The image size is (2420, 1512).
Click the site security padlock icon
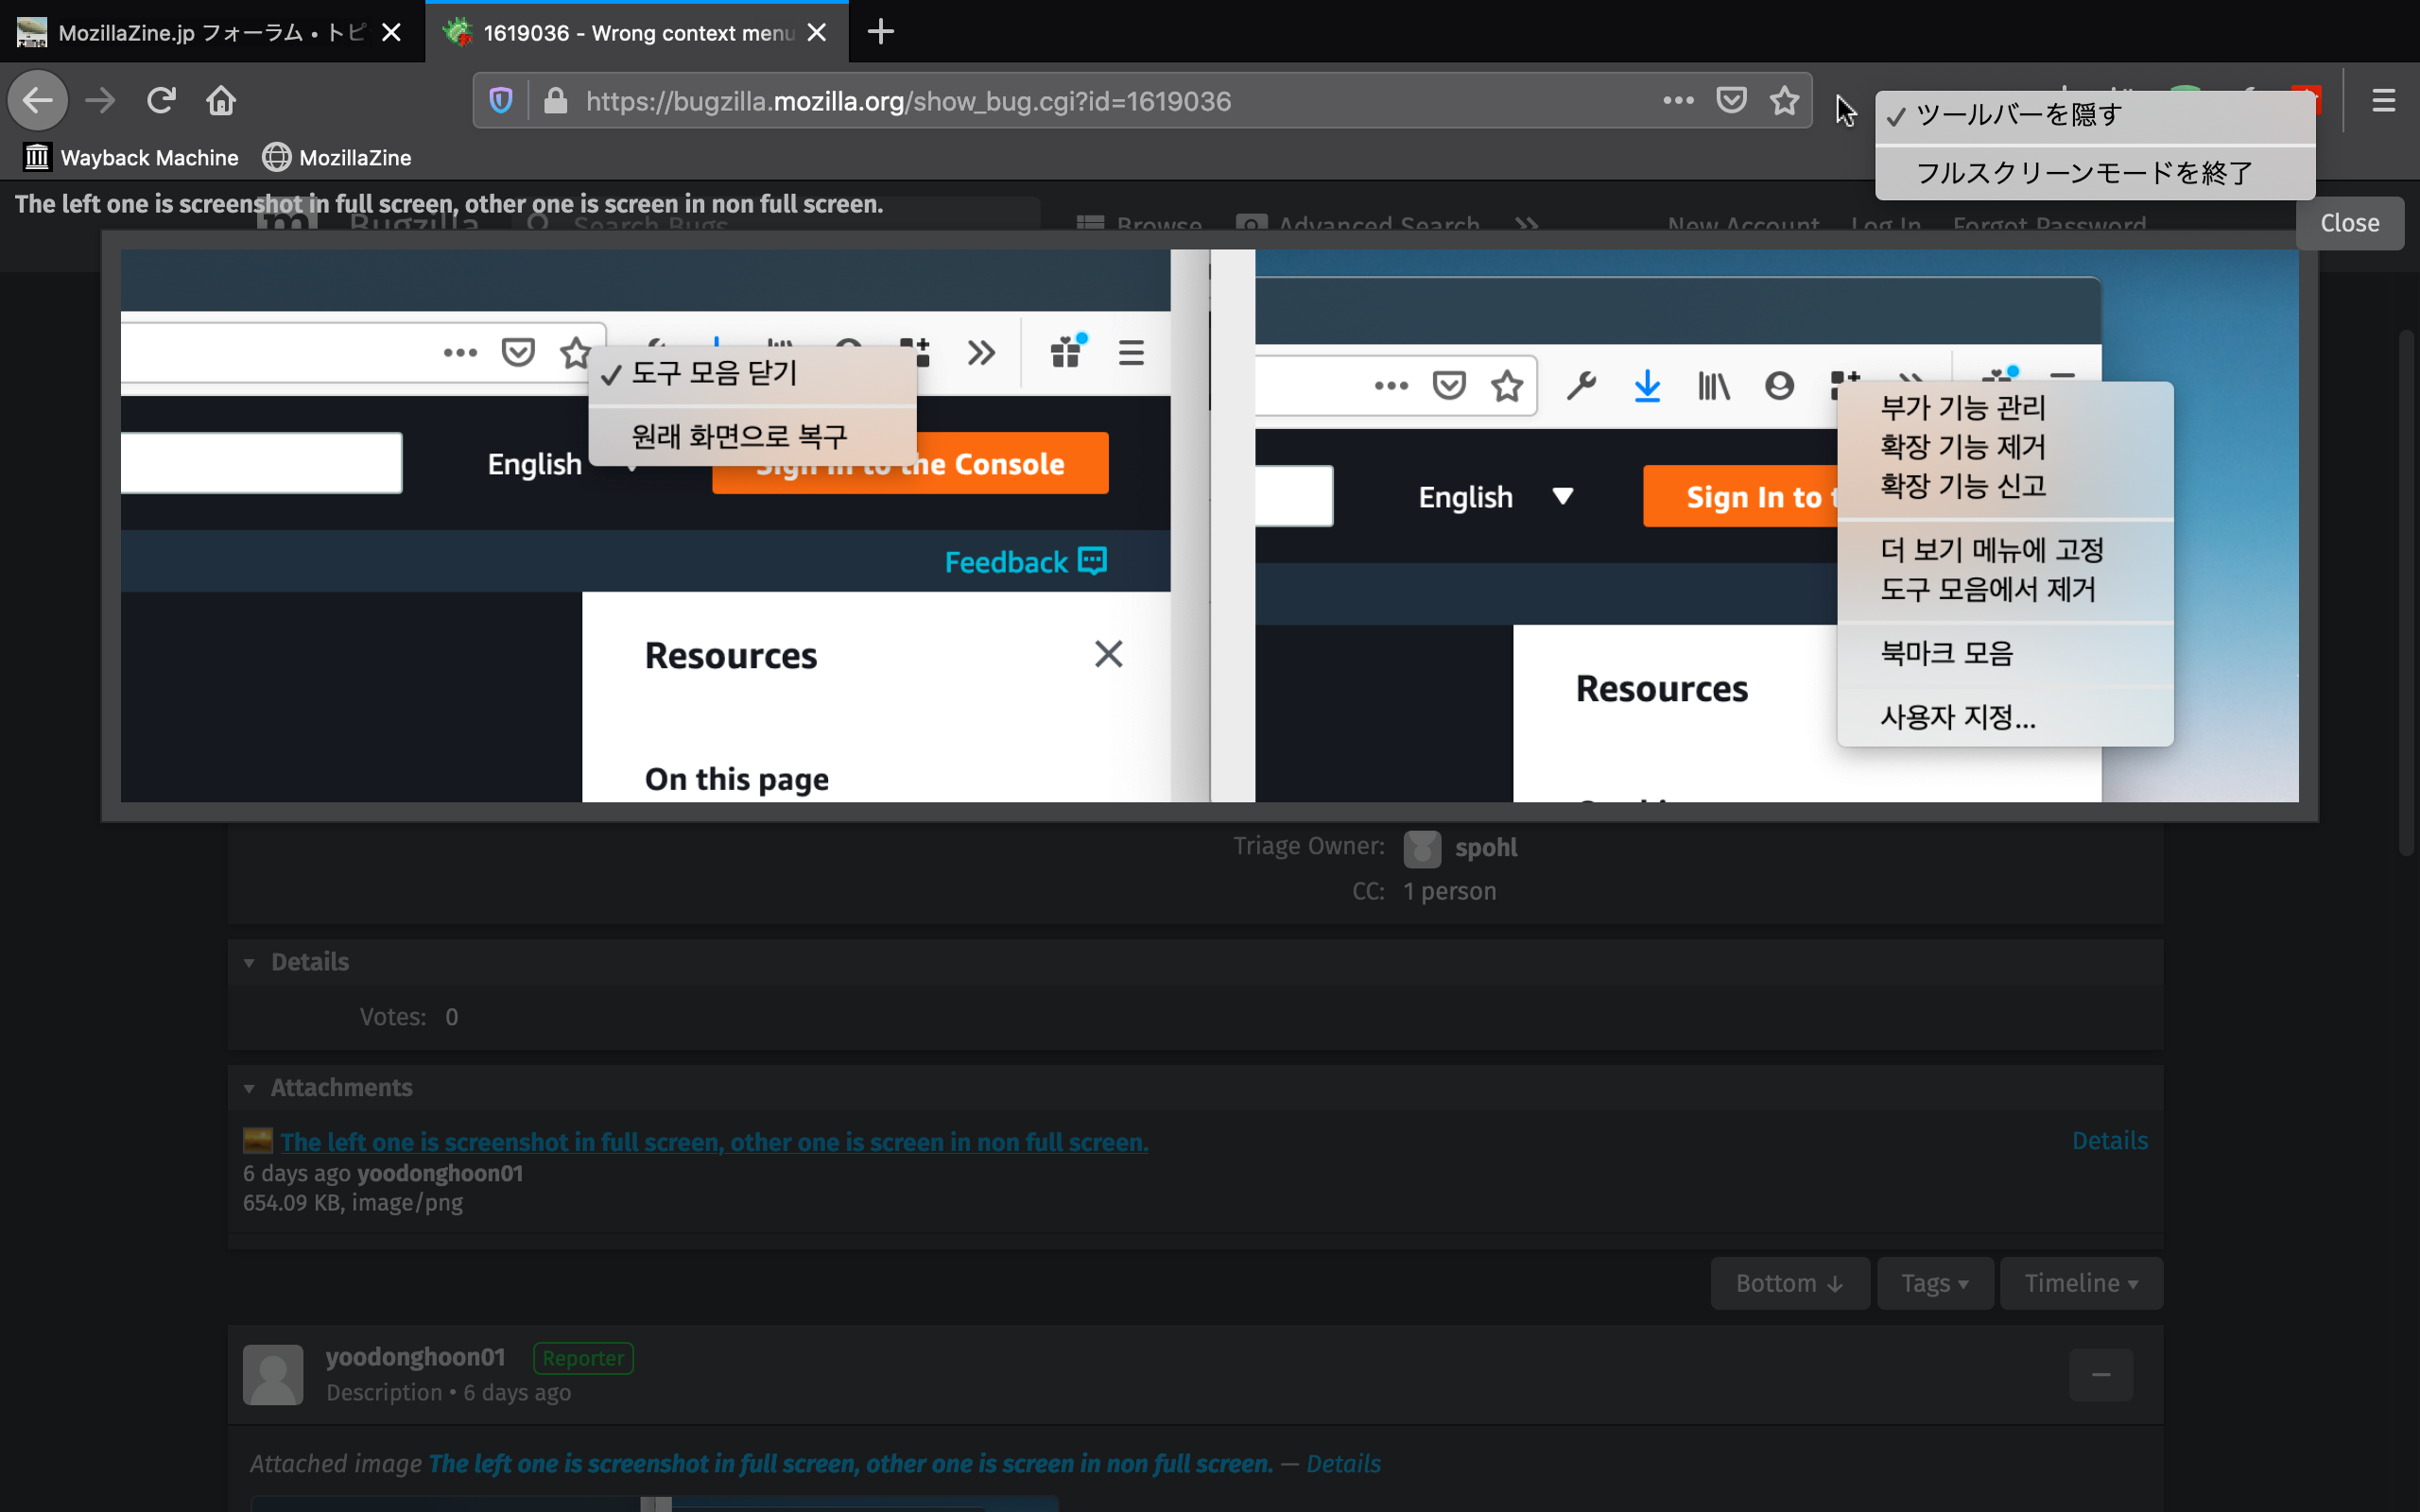point(556,100)
